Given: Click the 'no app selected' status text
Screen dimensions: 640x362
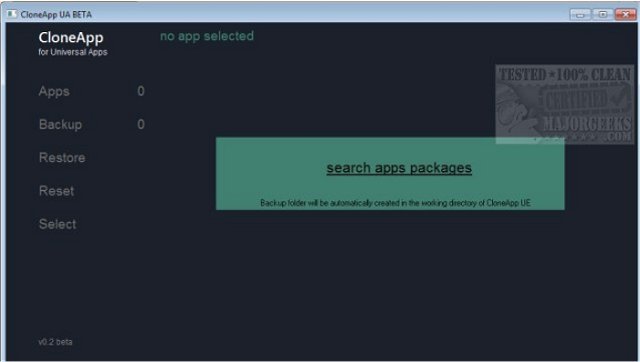Looking at the screenshot, I should [207, 36].
